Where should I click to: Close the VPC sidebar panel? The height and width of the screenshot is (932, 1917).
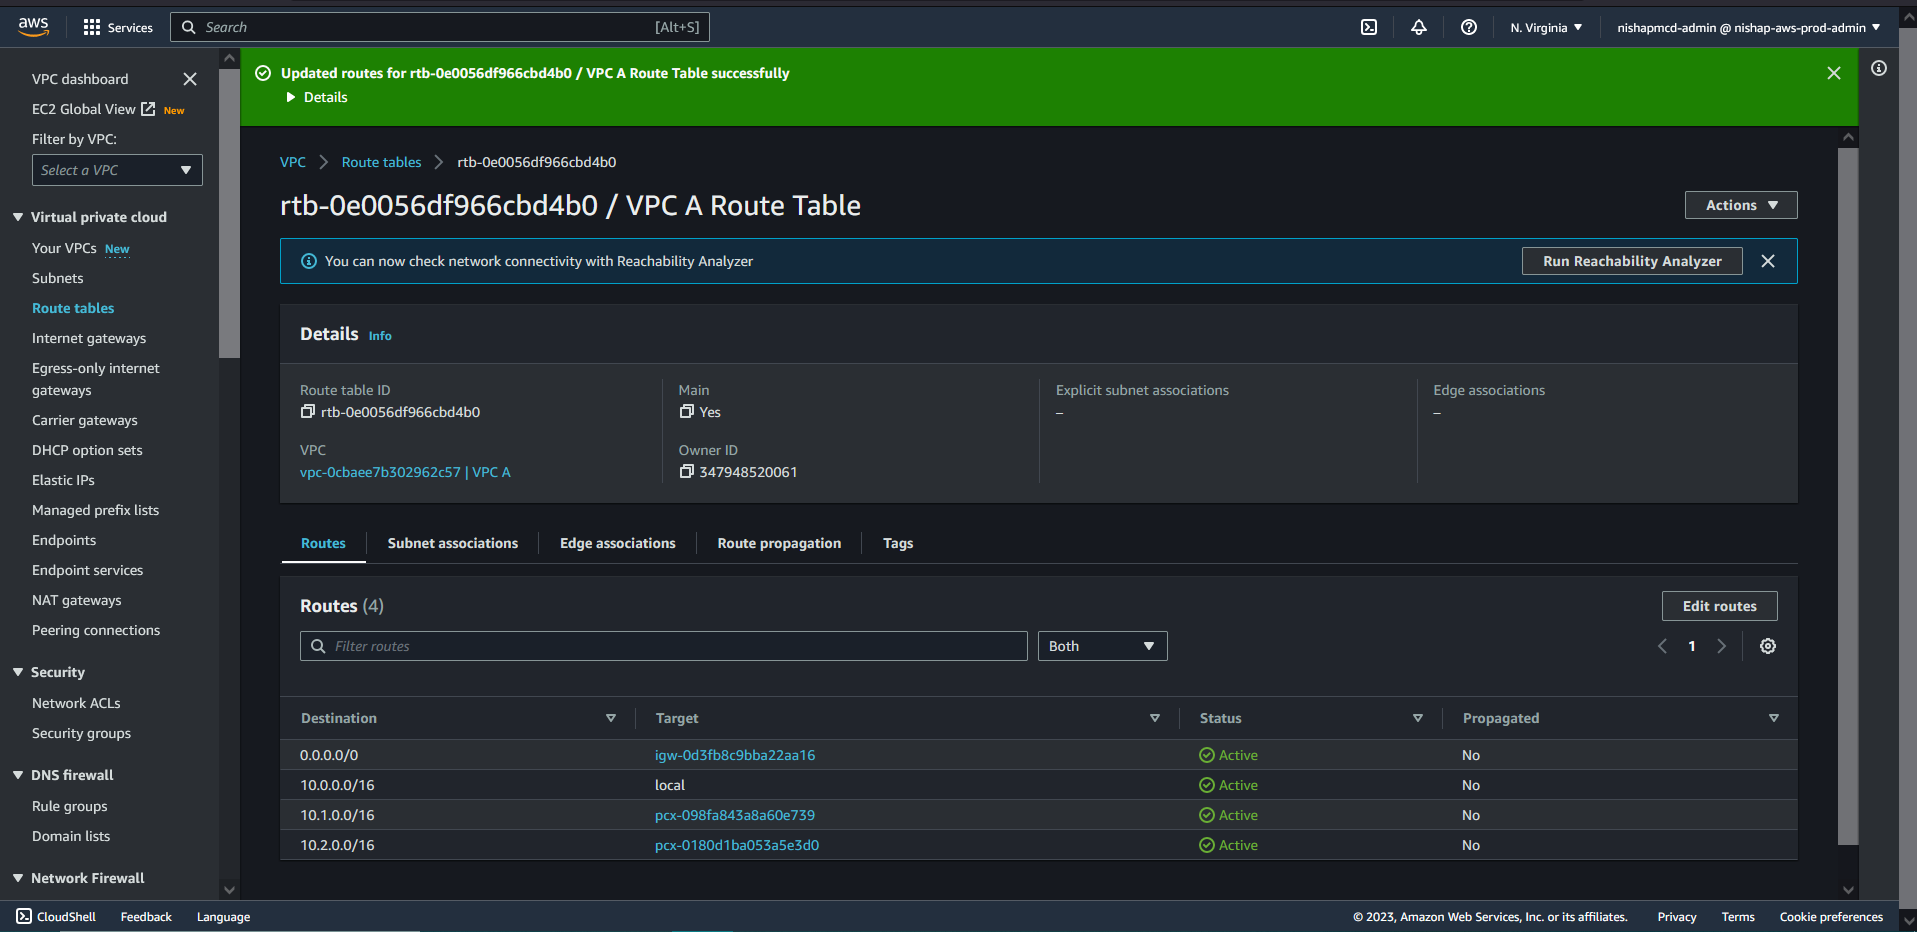pos(190,79)
